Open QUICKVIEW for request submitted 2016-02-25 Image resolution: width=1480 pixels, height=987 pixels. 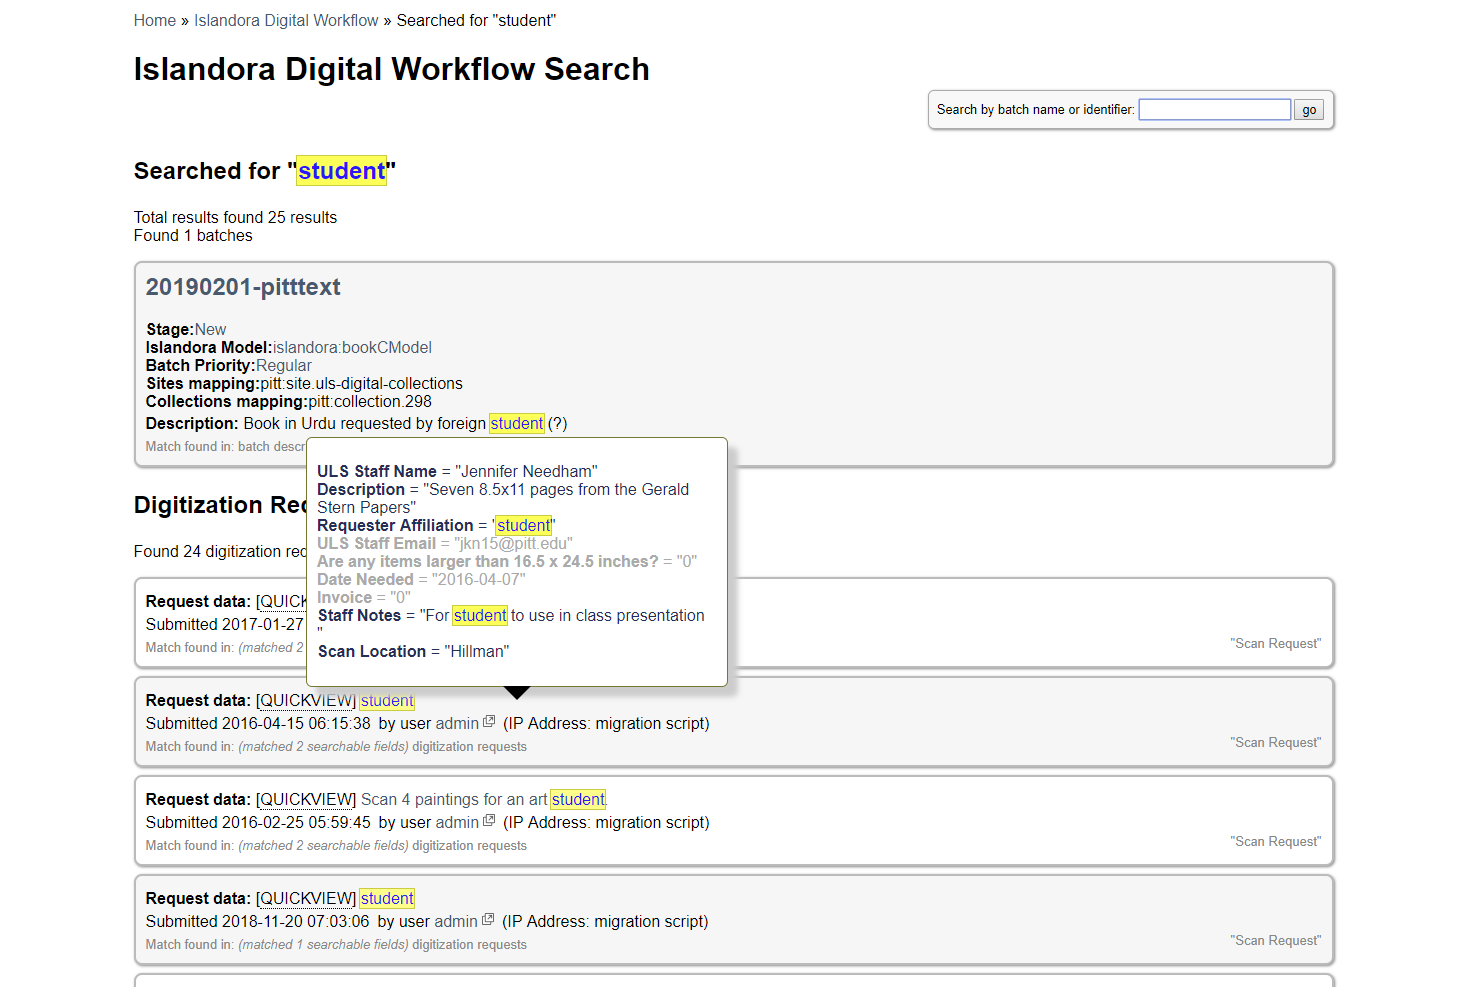coord(306,799)
